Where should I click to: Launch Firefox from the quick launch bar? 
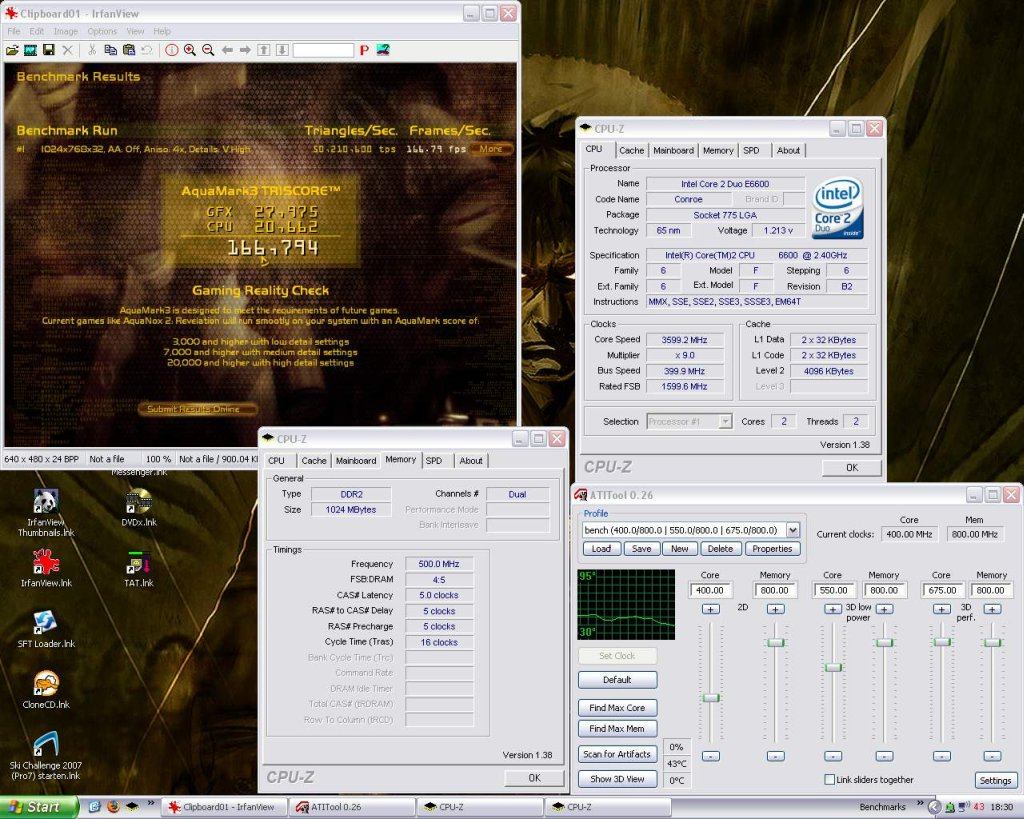coord(113,807)
